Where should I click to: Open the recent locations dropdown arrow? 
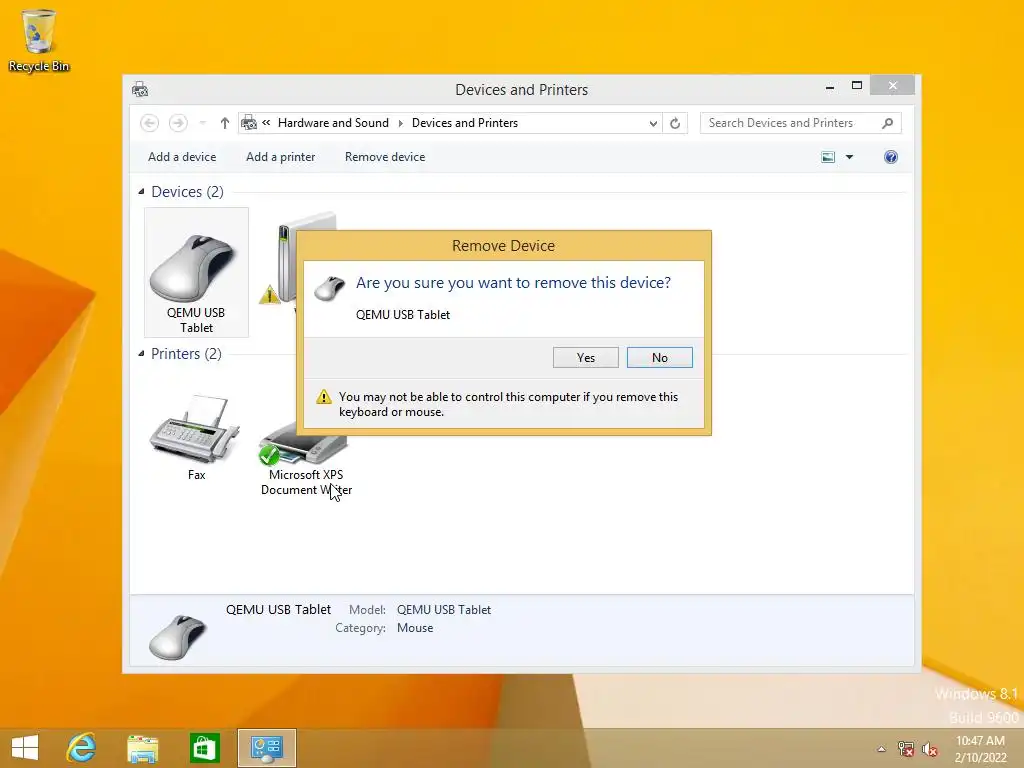click(x=202, y=123)
